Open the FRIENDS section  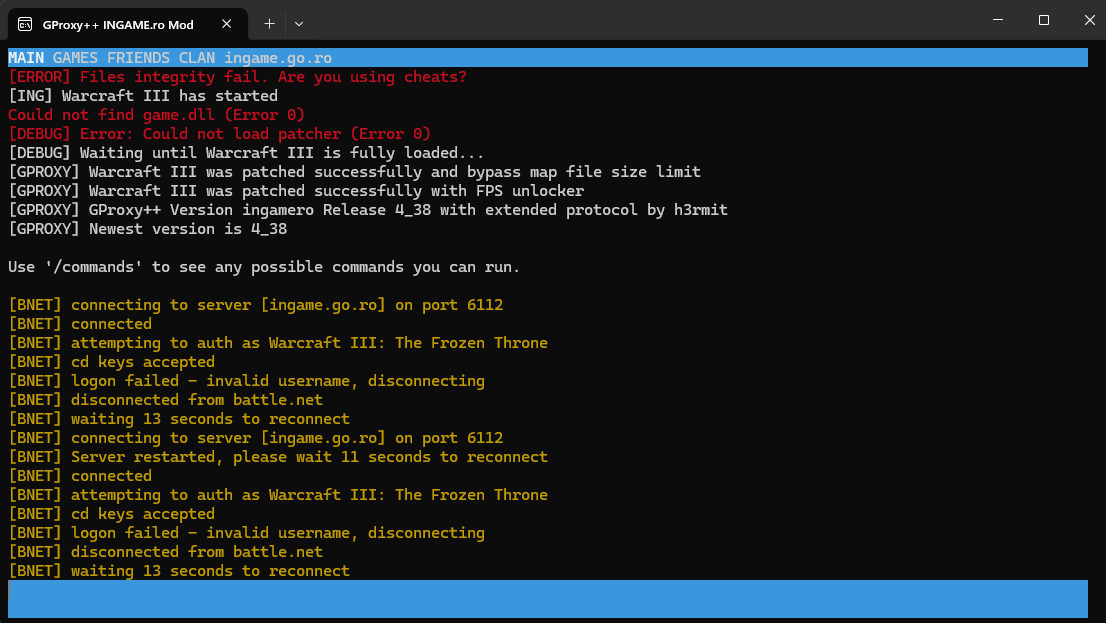[x=138, y=58]
